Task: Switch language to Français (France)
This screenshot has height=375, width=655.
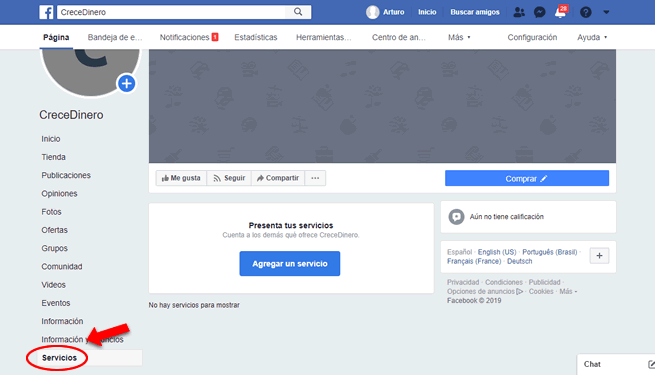Action: click(474, 261)
